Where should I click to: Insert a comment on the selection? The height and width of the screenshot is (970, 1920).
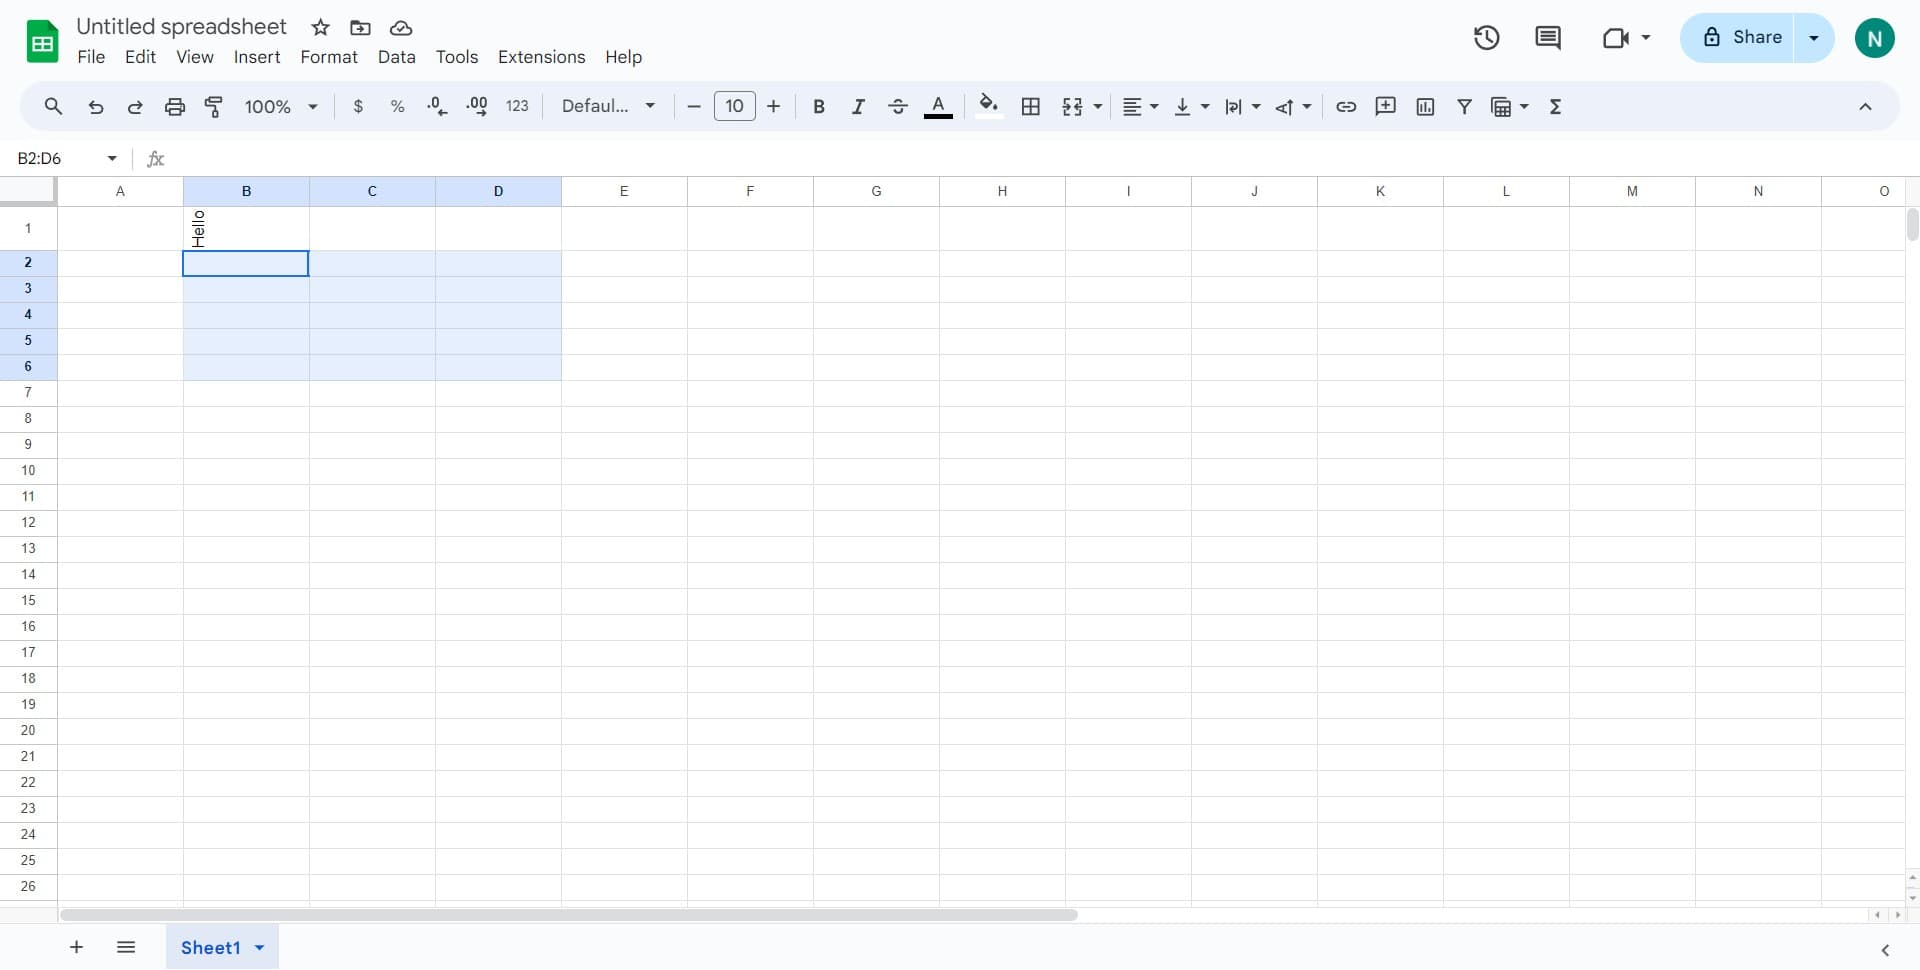coord(1385,106)
